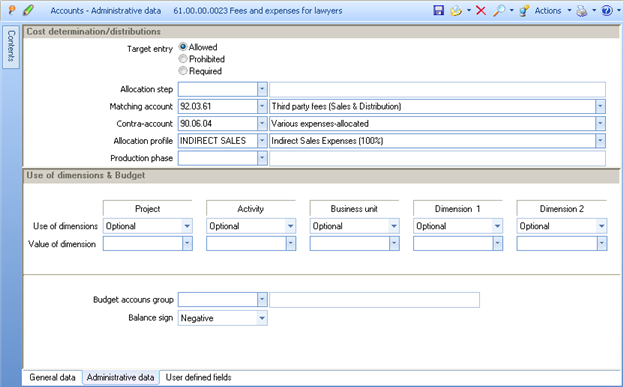Switch to the General data tab

coord(52,377)
